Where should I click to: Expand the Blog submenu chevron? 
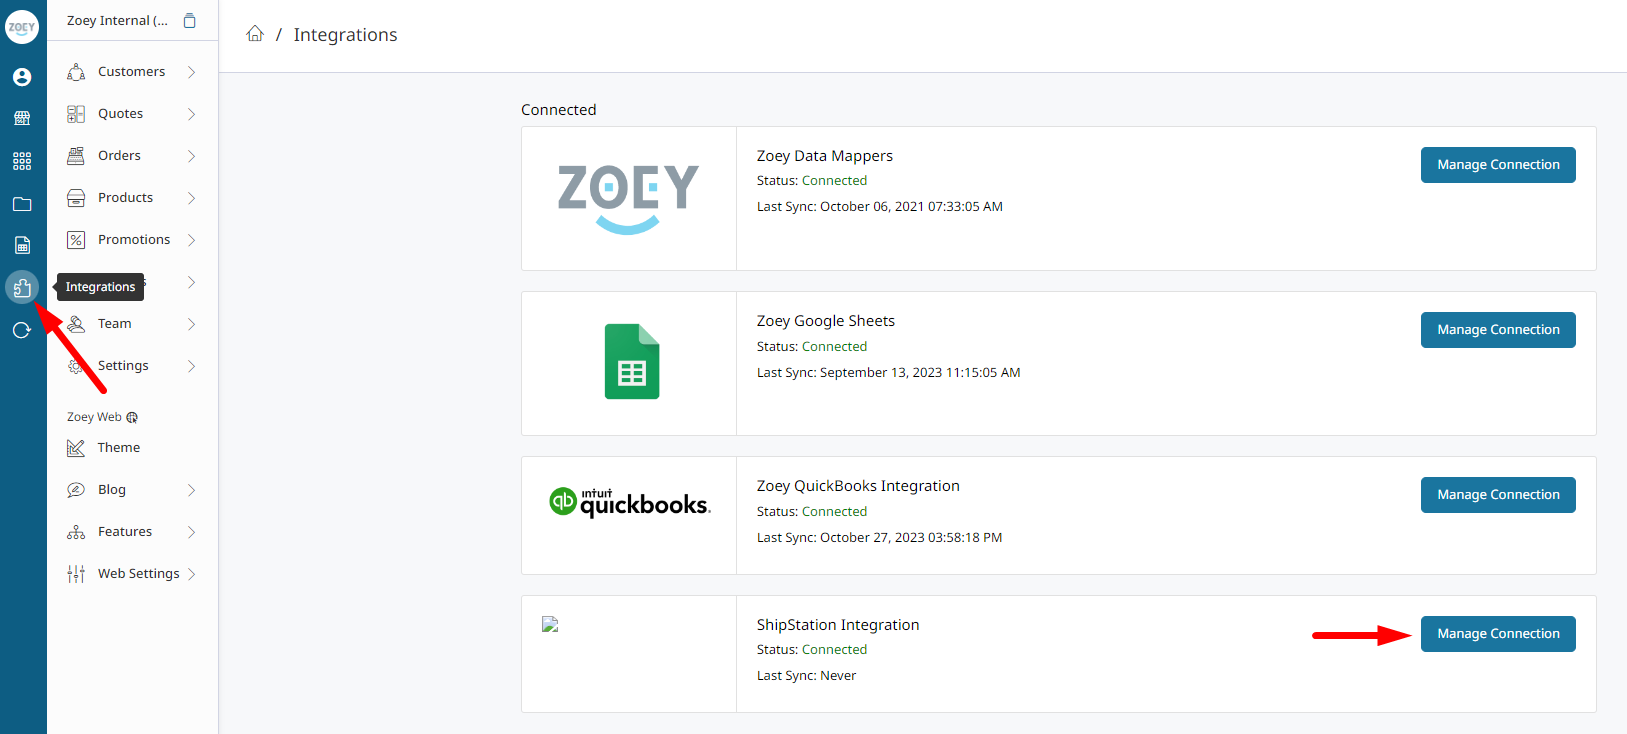(x=191, y=490)
